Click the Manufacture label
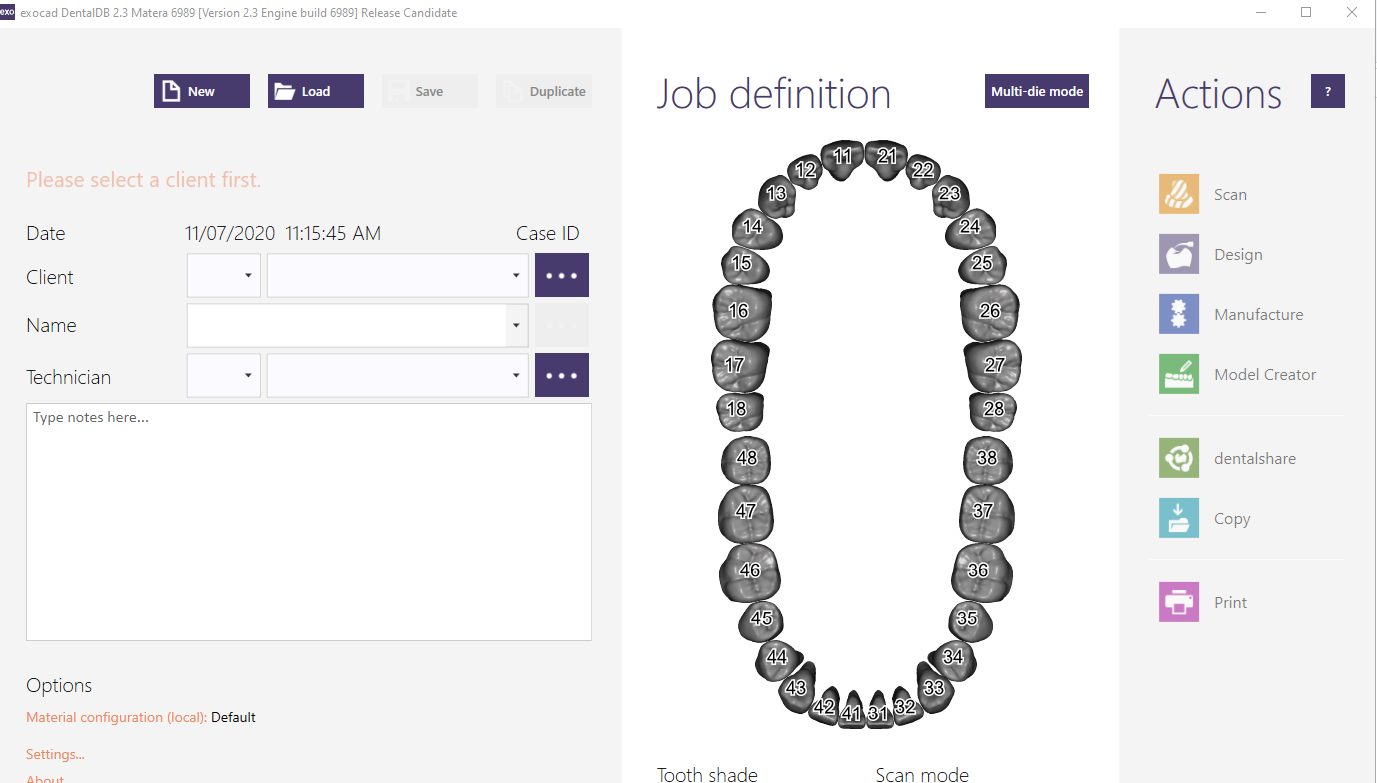This screenshot has width=1377, height=783. pyautogui.click(x=1259, y=315)
